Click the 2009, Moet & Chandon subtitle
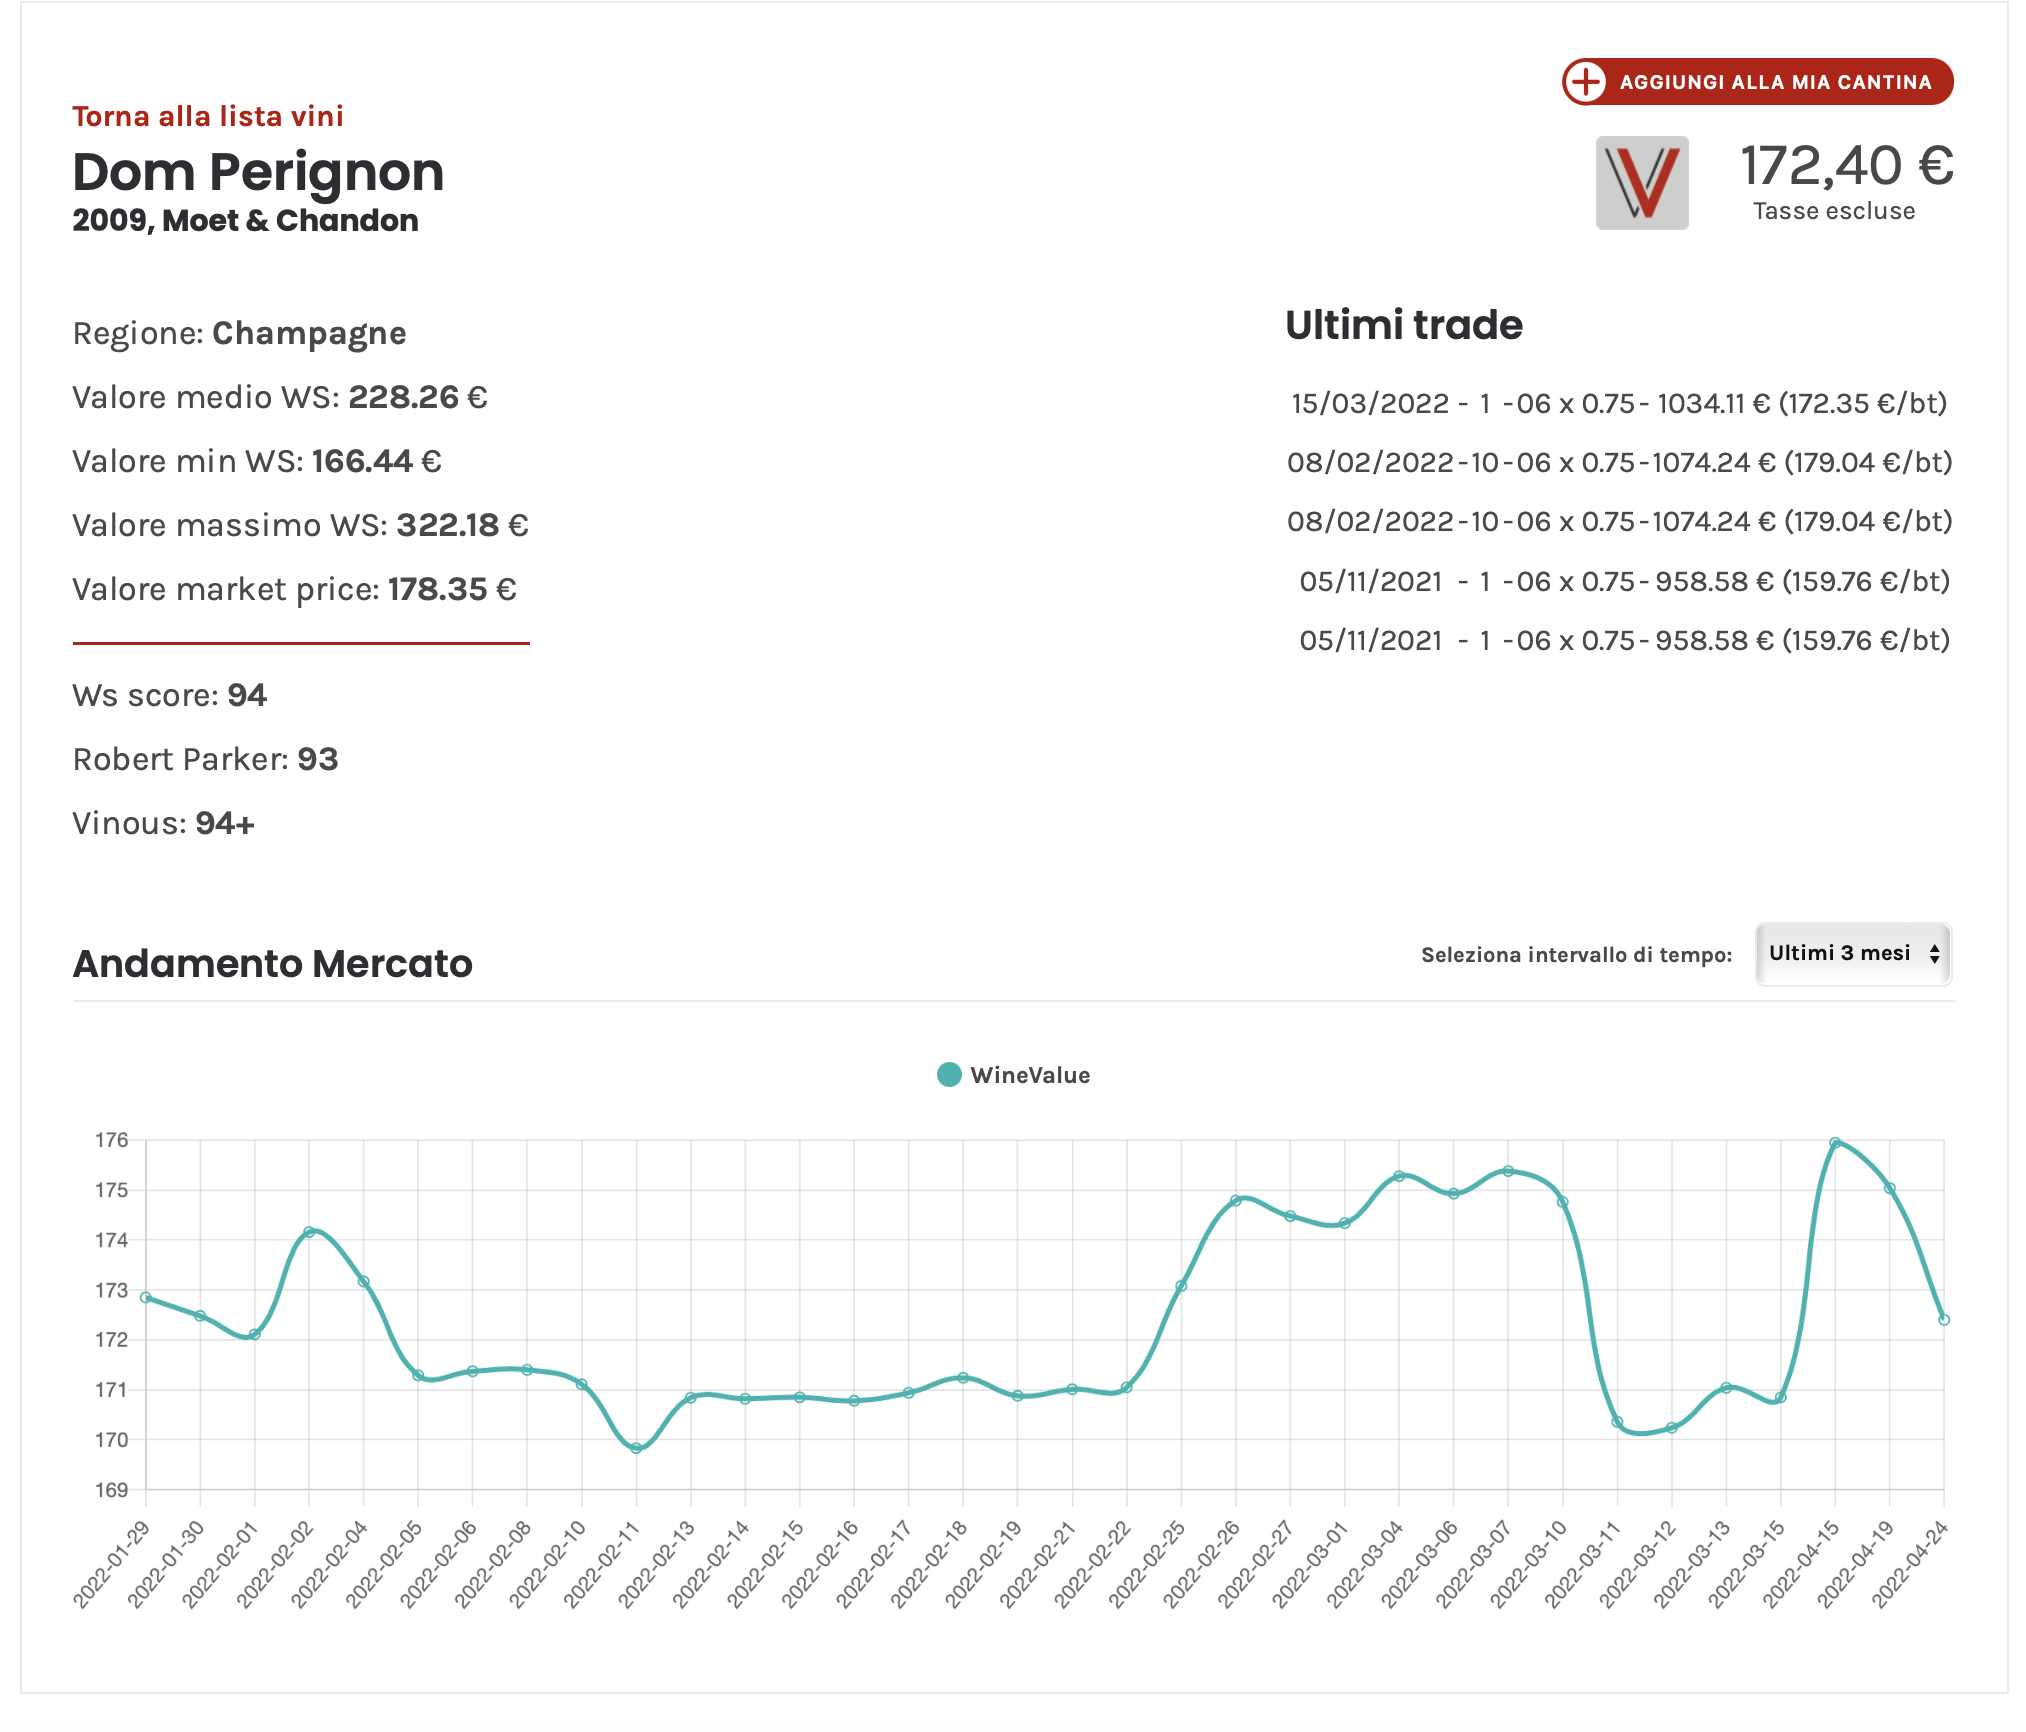The height and width of the screenshot is (1732, 2026). click(245, 220)
